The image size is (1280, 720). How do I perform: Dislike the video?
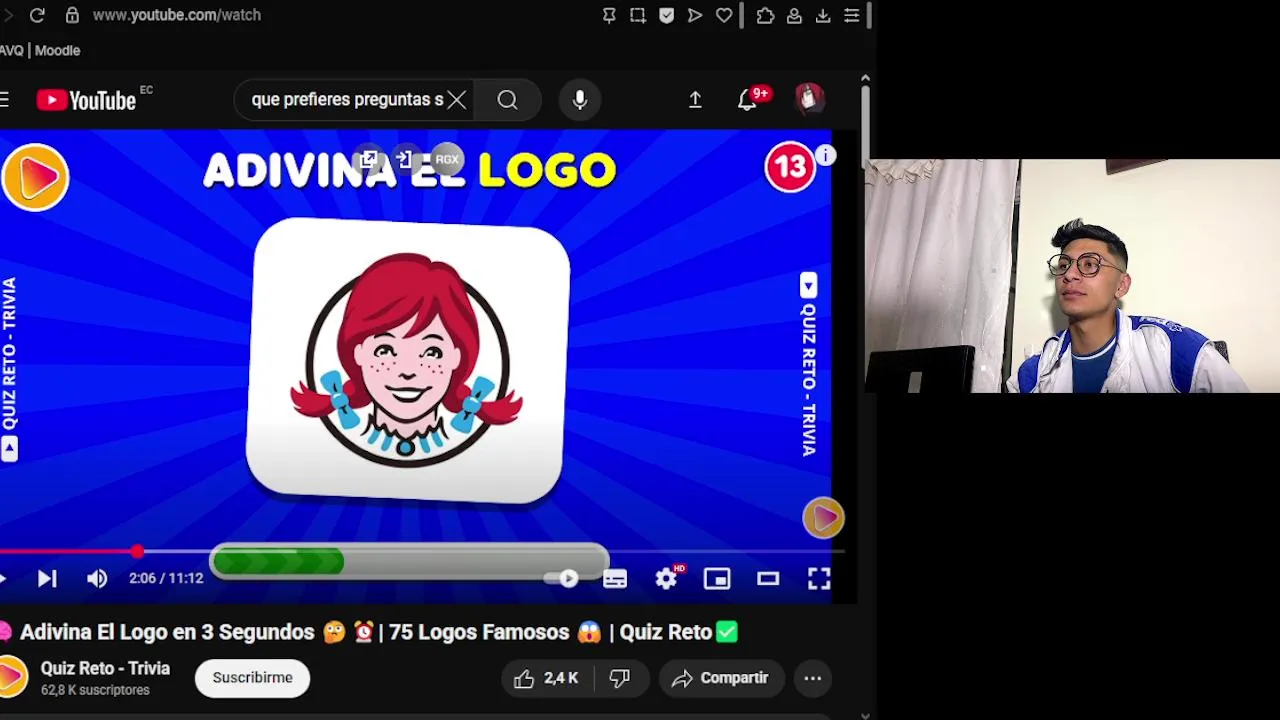click(x=620, y=678)
